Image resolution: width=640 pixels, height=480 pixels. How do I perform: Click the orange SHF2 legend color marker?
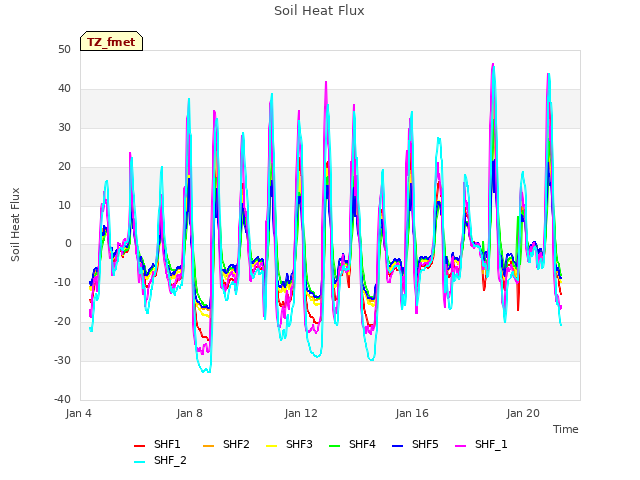pyautogui.click(x=209, y=446)
